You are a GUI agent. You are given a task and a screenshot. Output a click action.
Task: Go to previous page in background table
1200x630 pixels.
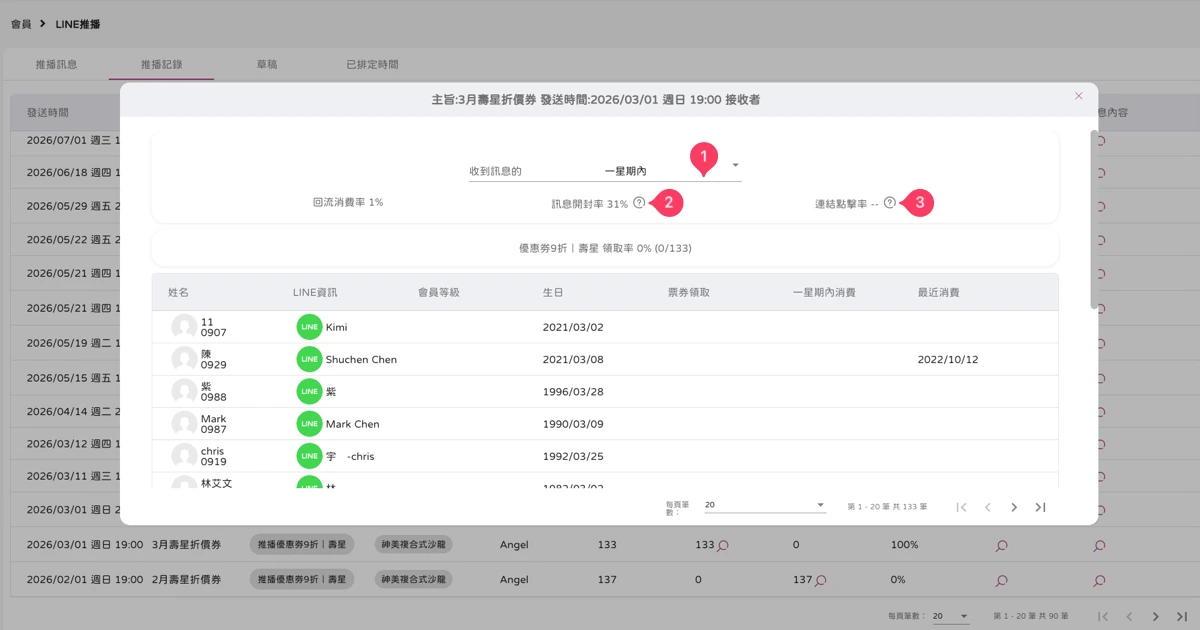(x=1129, y=617)
